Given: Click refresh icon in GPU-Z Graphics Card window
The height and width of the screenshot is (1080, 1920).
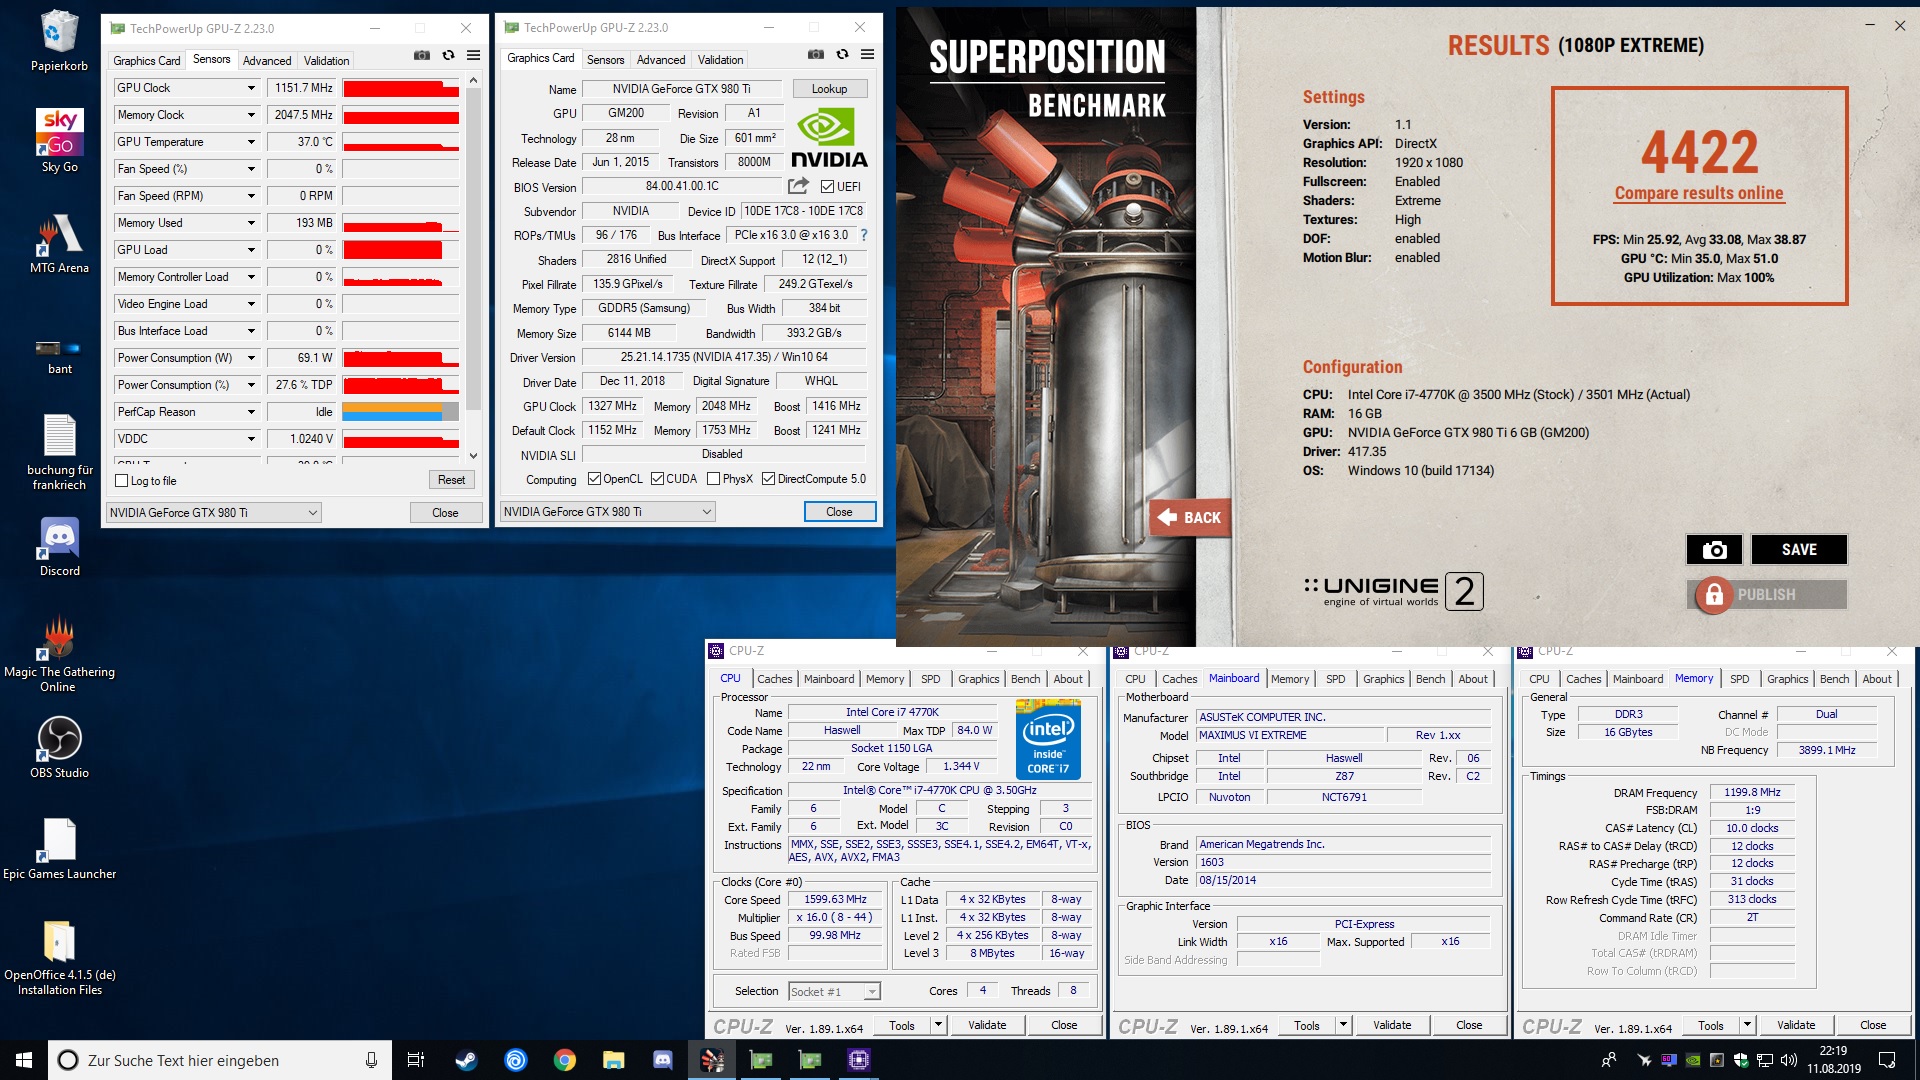Looking at the screenshot, I should pyautogui.click(x=842, y=55).
